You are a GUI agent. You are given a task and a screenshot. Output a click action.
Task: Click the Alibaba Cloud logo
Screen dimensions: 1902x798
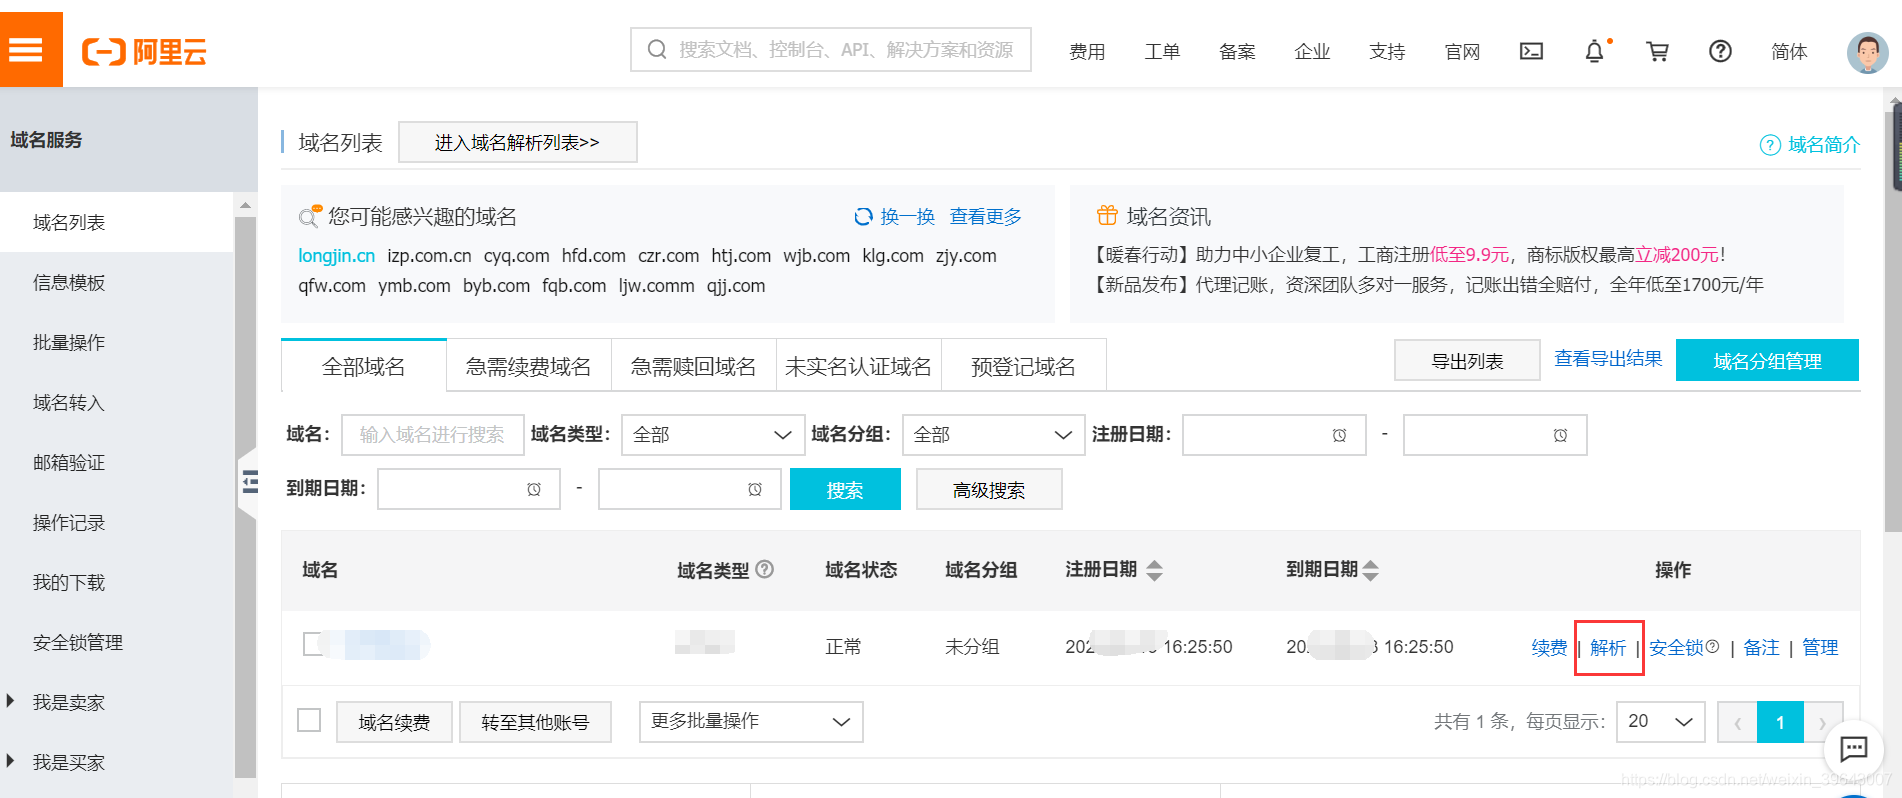[x=144, y=51]
